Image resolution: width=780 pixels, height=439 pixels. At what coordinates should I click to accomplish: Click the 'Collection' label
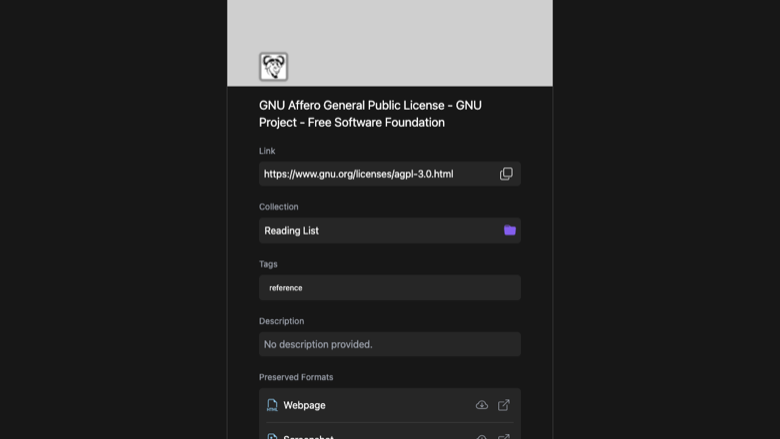(x=279, y=206)
